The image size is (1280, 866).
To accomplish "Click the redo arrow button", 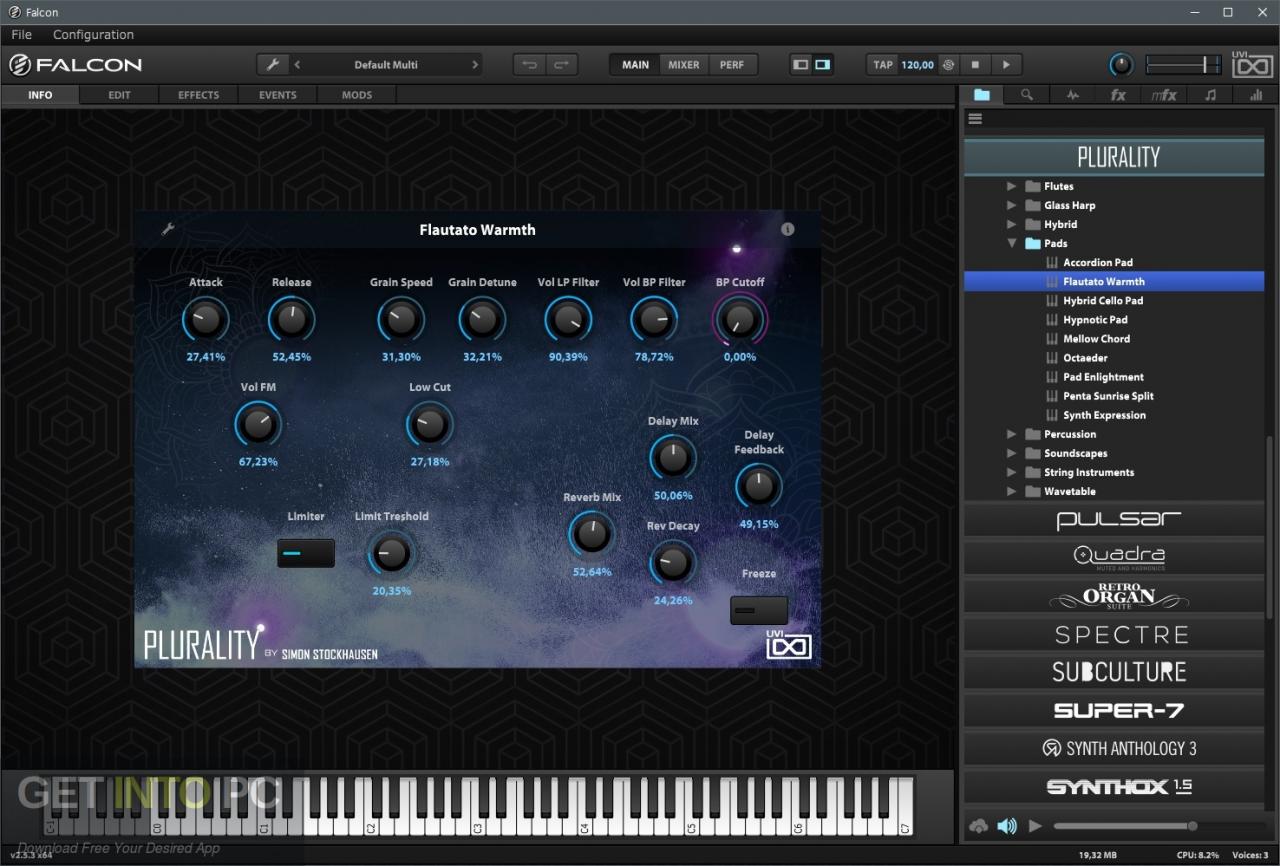I will pos(561,65).
